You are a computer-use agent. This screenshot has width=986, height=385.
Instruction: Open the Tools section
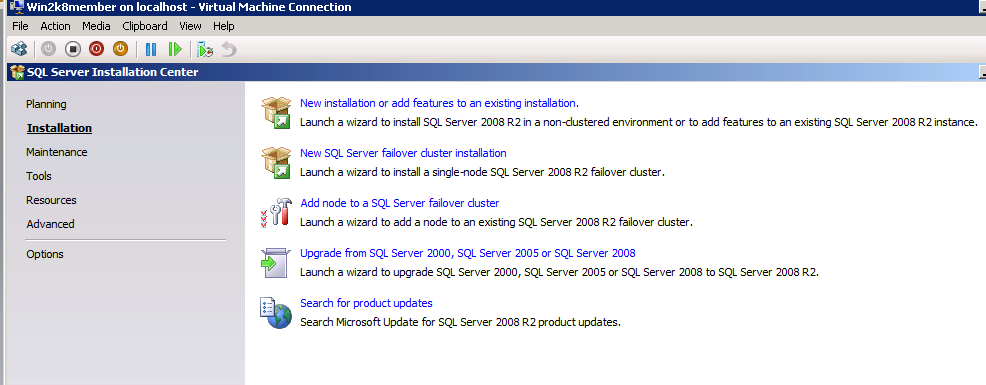point(38,176)
